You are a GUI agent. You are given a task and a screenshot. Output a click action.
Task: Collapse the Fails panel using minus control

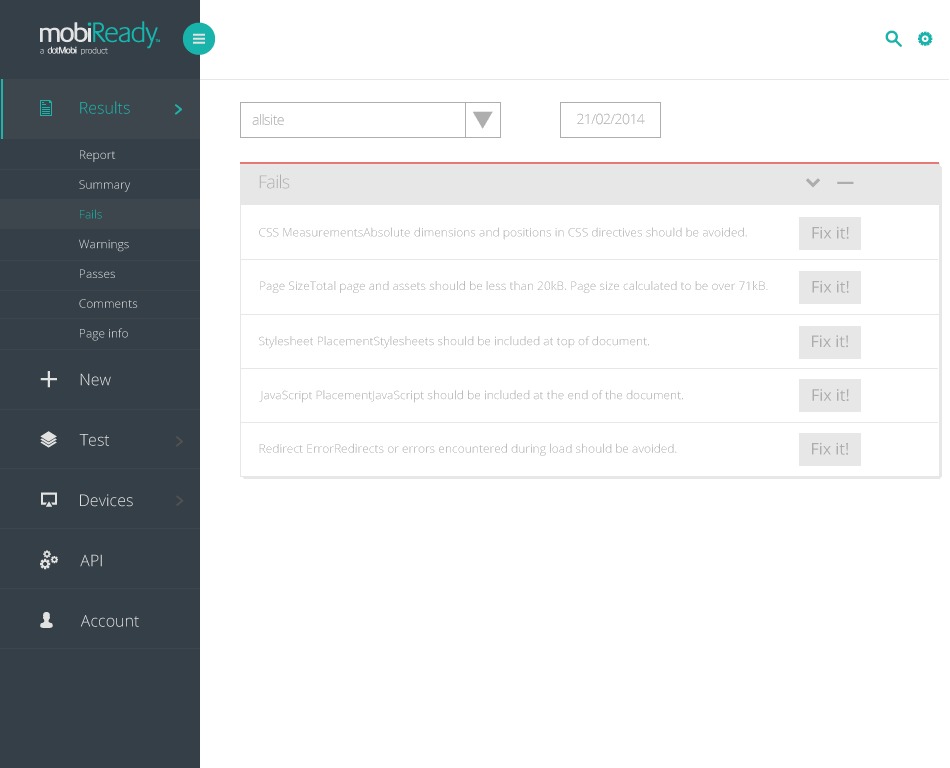[845, 183]
